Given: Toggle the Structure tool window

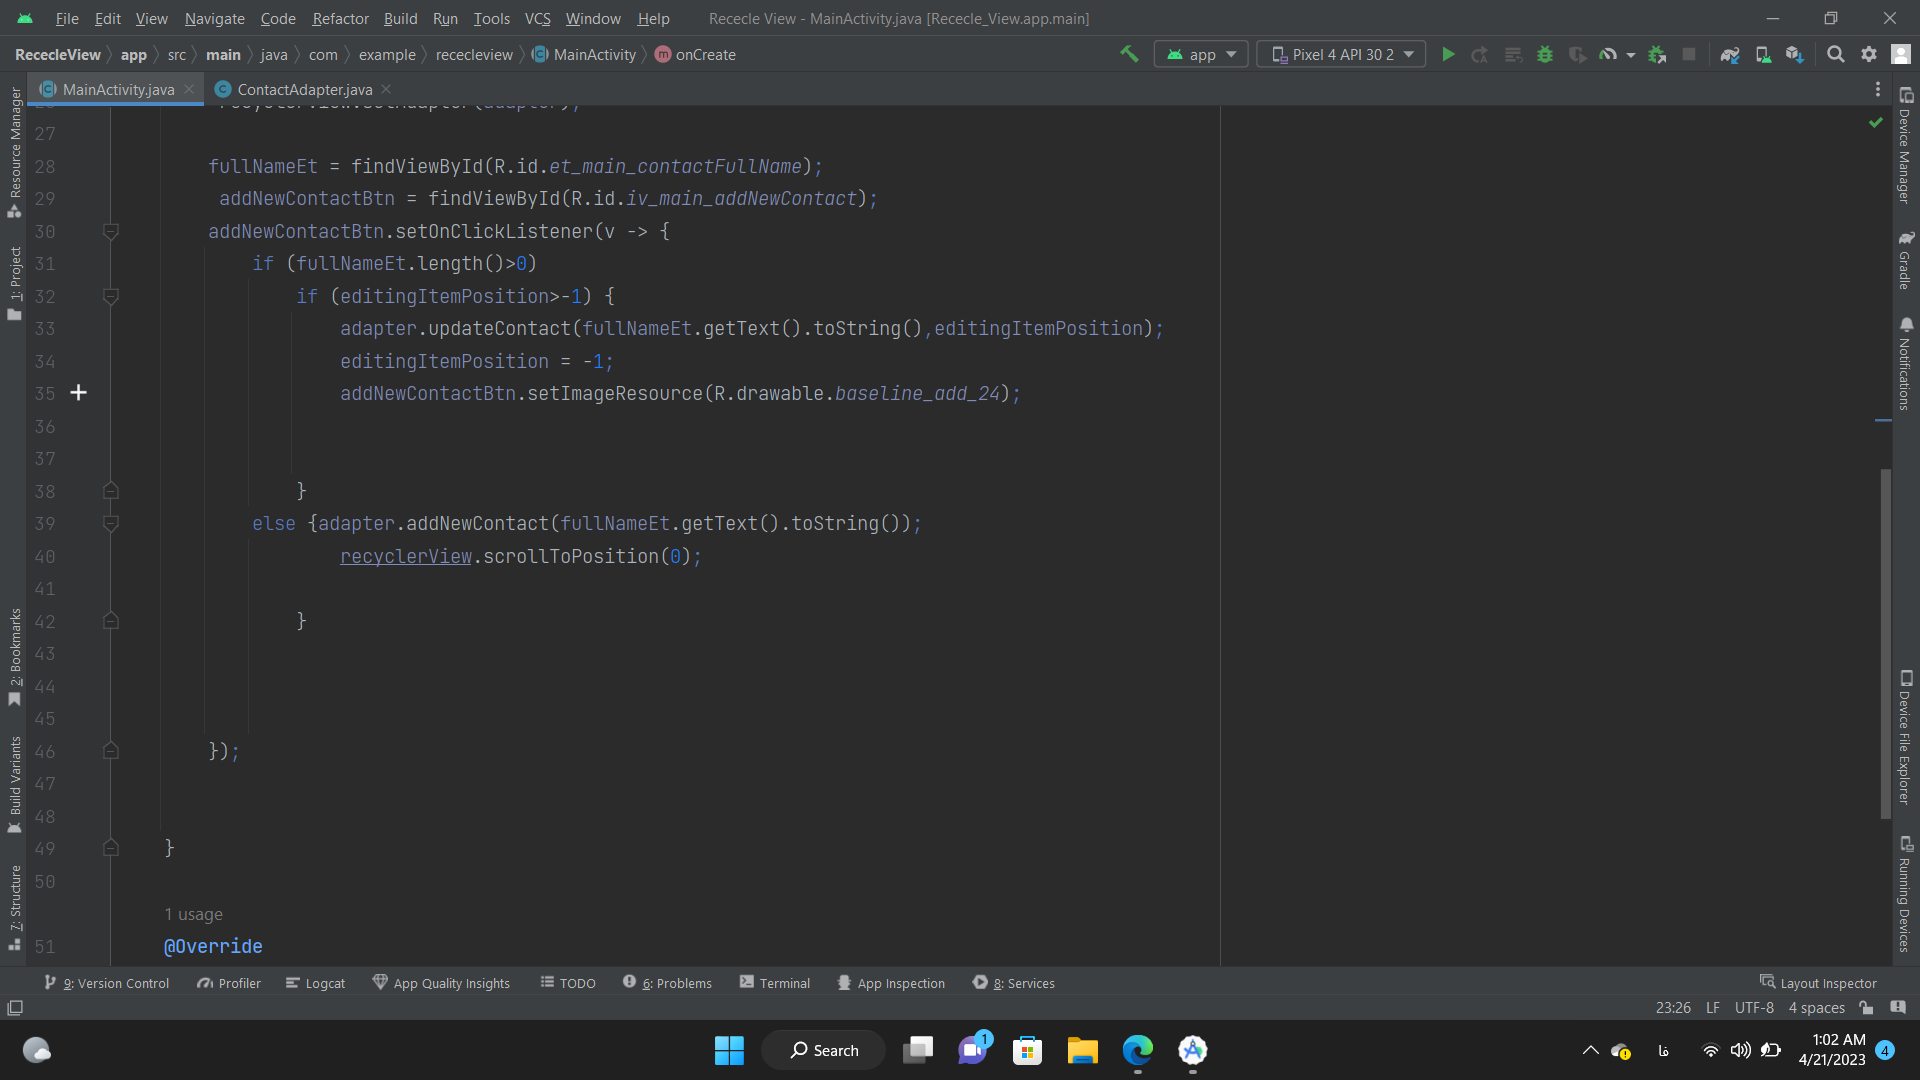Looking at the screenshot, I should click(x=14, y=908).
